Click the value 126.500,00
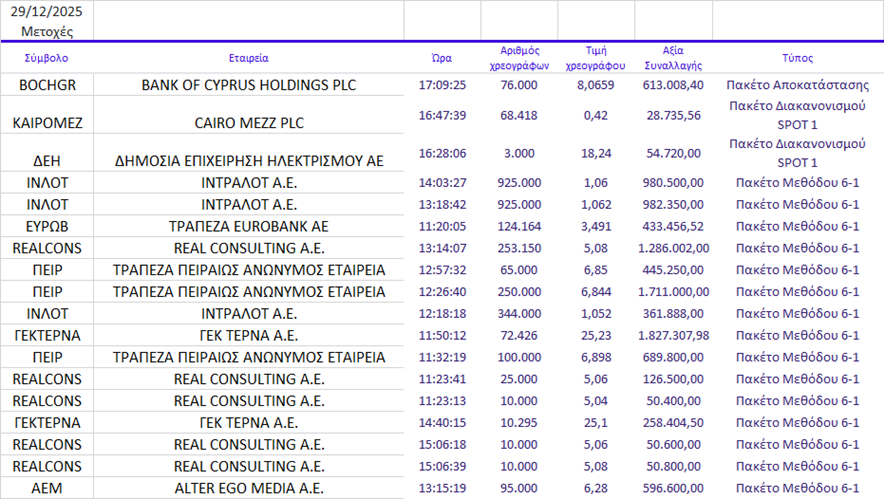 tap(673, 379)
